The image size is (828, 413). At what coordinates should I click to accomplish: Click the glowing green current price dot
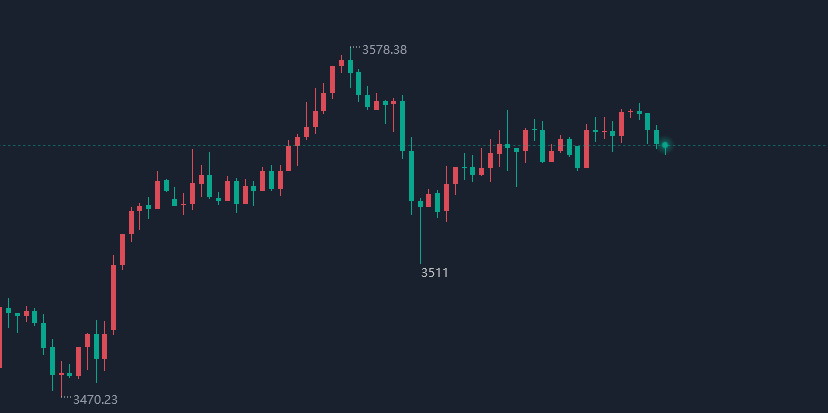point(665,145)
